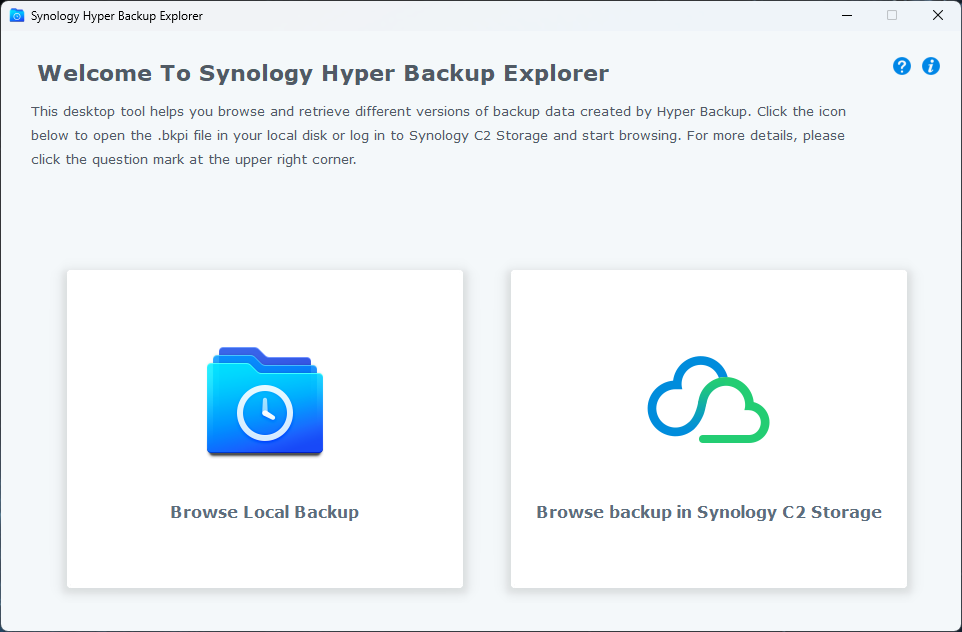The image size is (962, 632).
Task: Click the blue information icon
Action: point(931,66)
